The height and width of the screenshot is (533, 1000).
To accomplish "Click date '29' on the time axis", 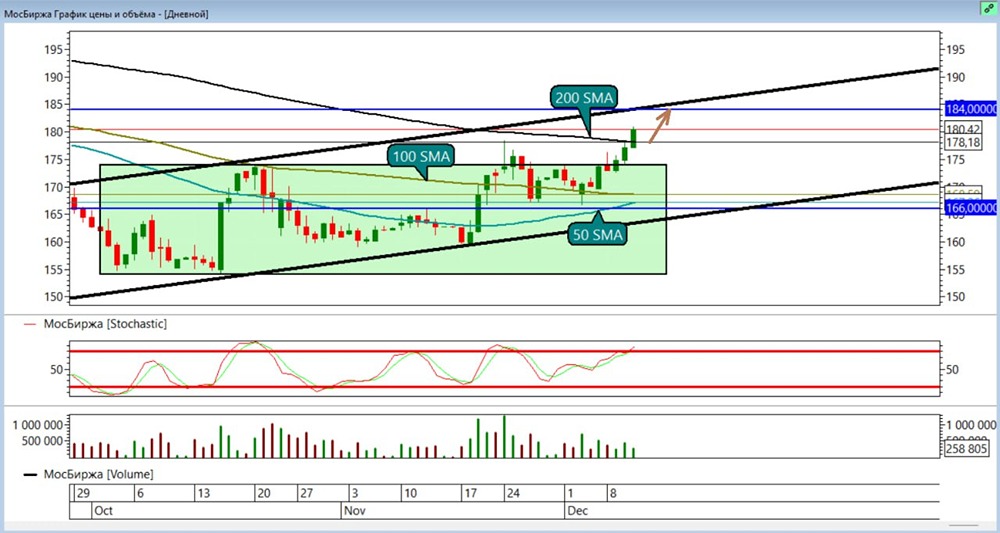I will 82,493.
